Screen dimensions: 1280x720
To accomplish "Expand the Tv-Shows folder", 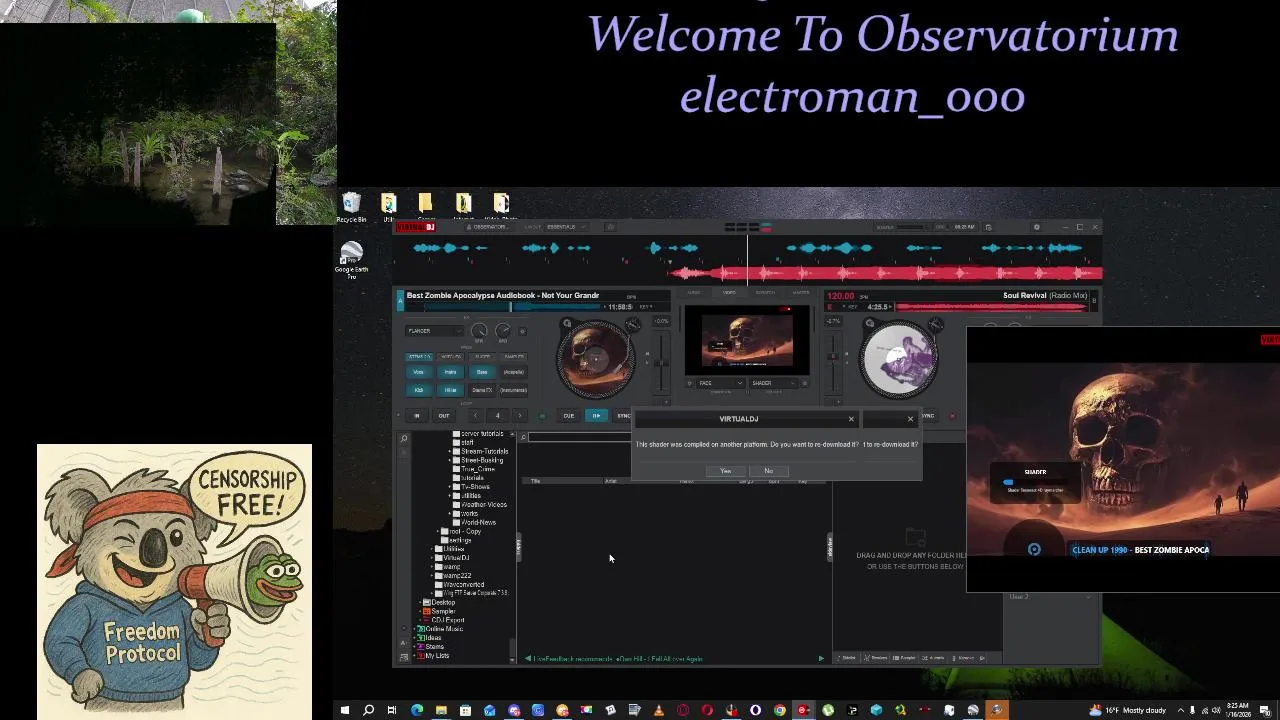I will coord(450,487).
